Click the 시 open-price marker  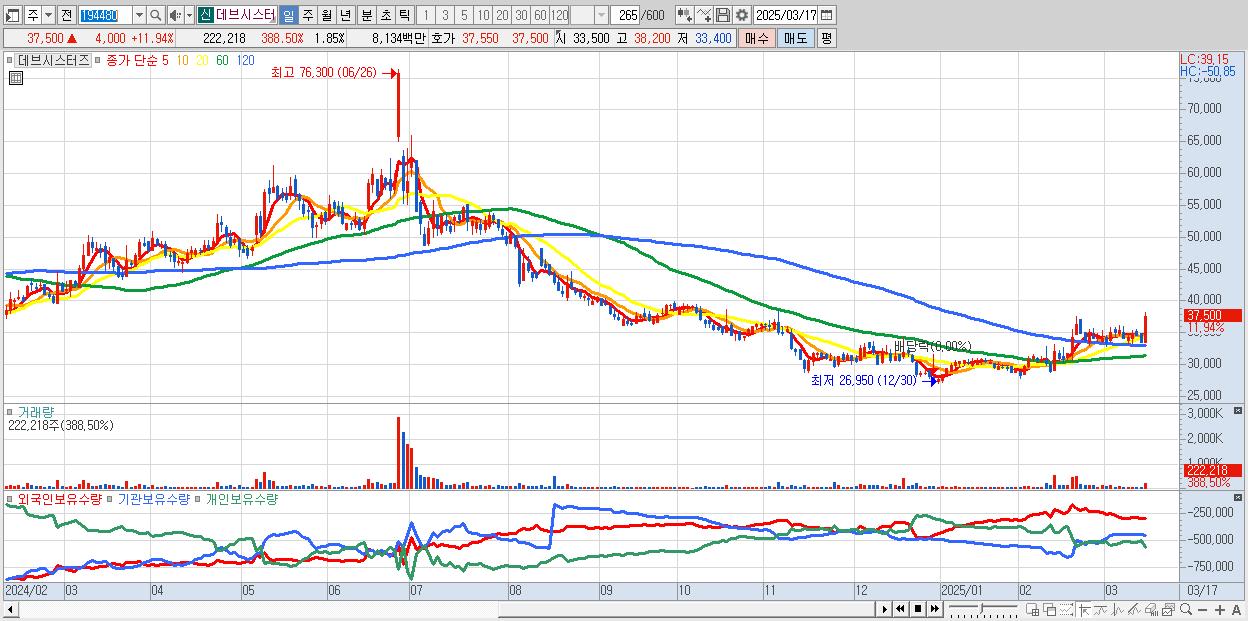click(x=561, y=38)
